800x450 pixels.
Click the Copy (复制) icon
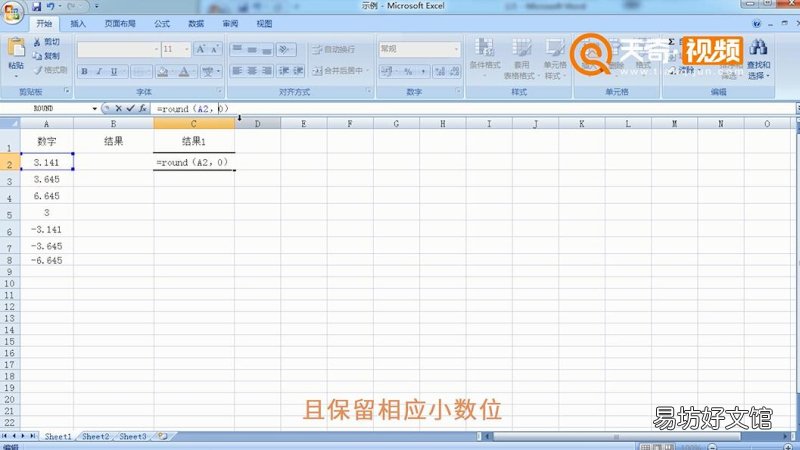(x=37, y=56)
